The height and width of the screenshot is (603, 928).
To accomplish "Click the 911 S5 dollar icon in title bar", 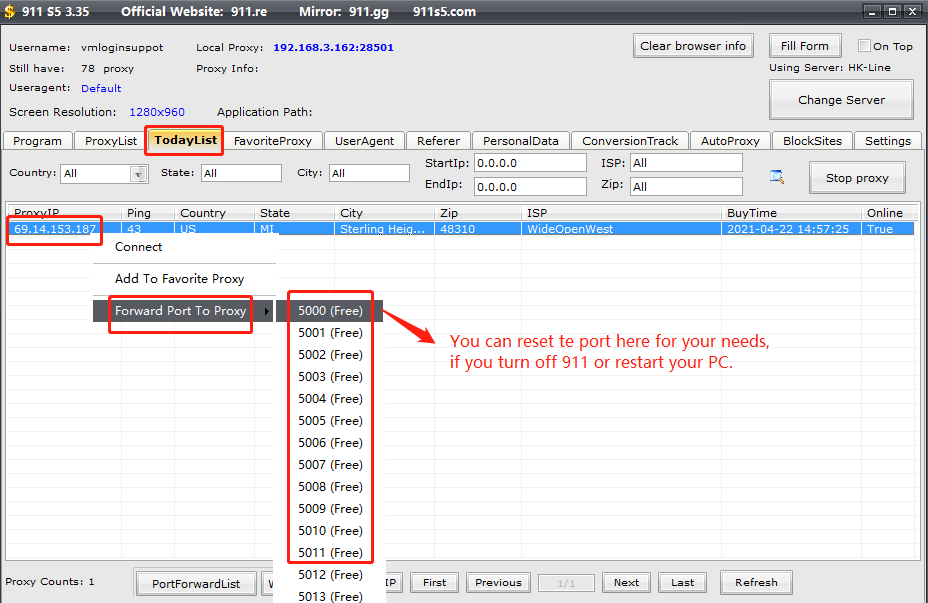I will point(9,12).
